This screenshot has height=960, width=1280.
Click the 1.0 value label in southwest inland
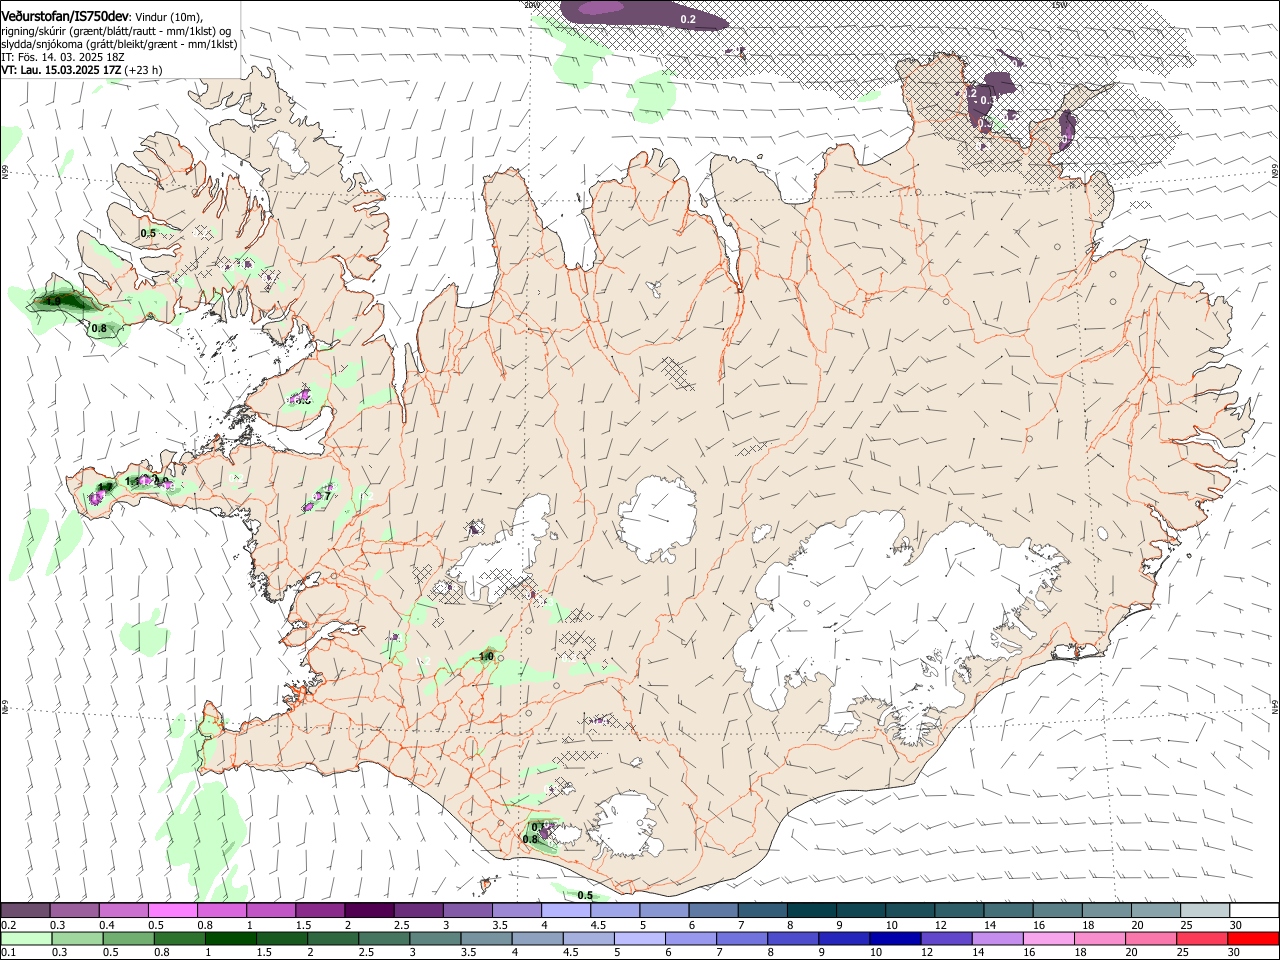coord(486,656)
